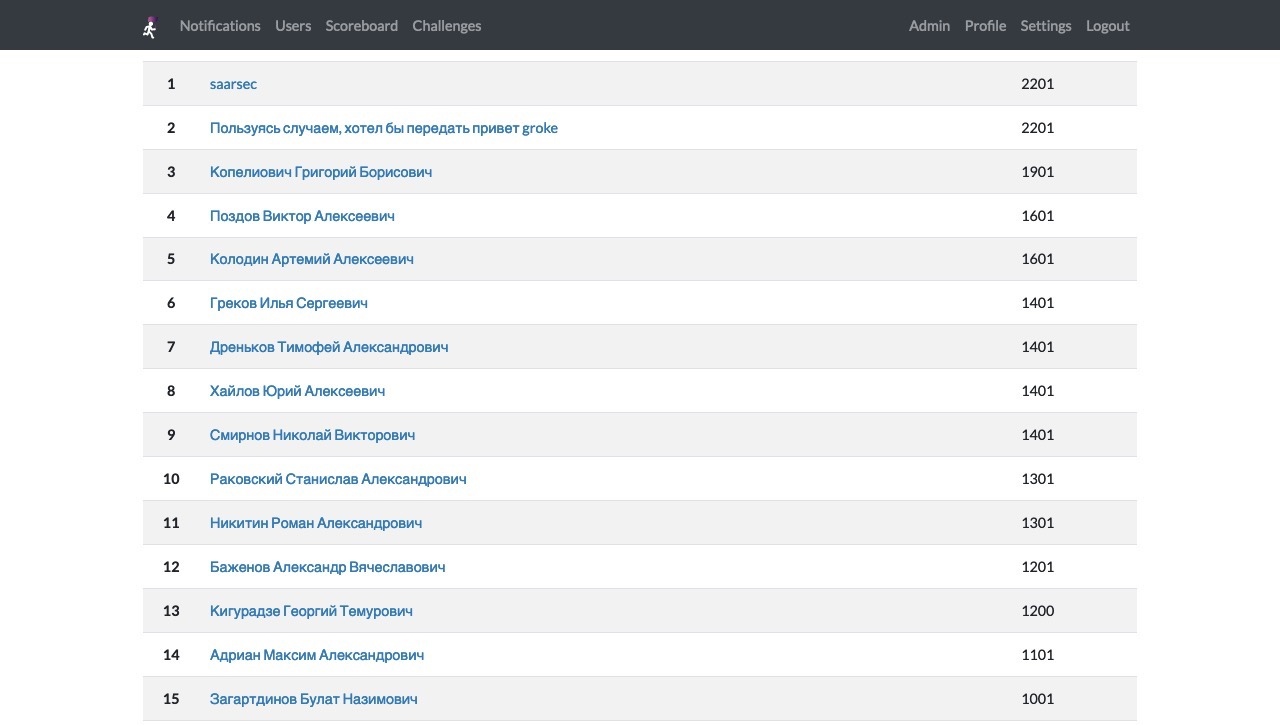The image size is (1280, 726).
Task: Click the score 2201 in saarsec's row
Action: pos(1038,84)
